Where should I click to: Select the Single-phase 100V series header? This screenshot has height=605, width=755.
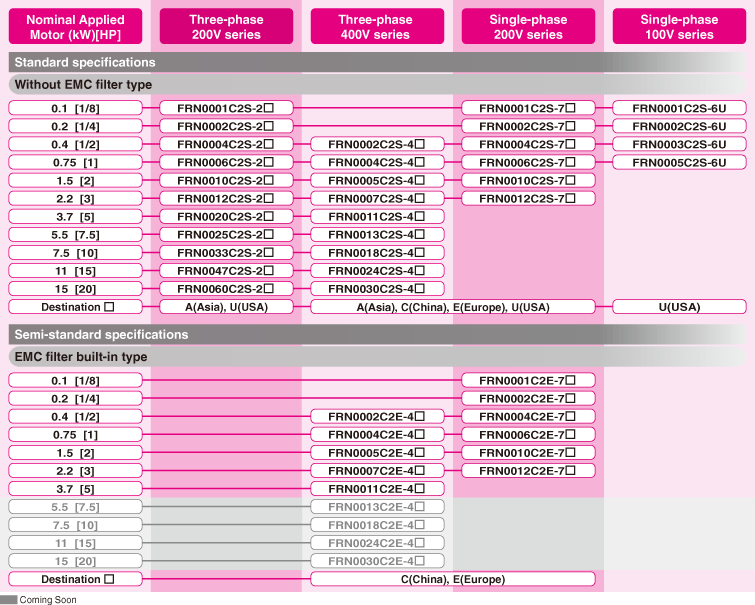point(679,26)
